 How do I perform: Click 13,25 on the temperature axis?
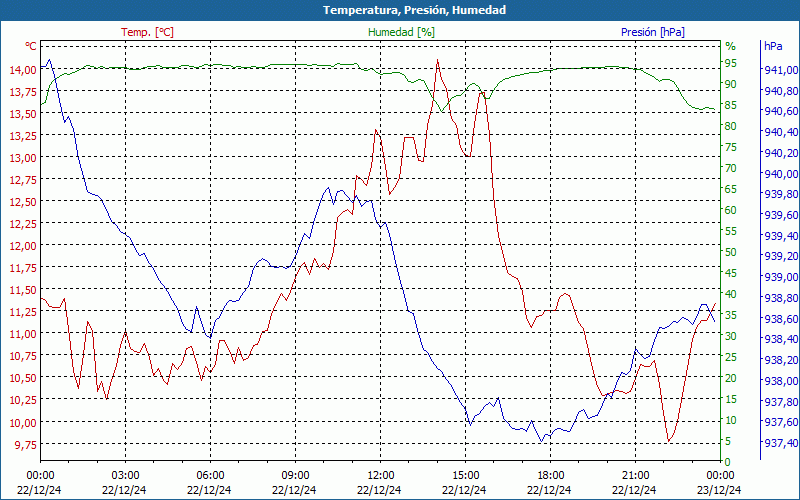23,135
